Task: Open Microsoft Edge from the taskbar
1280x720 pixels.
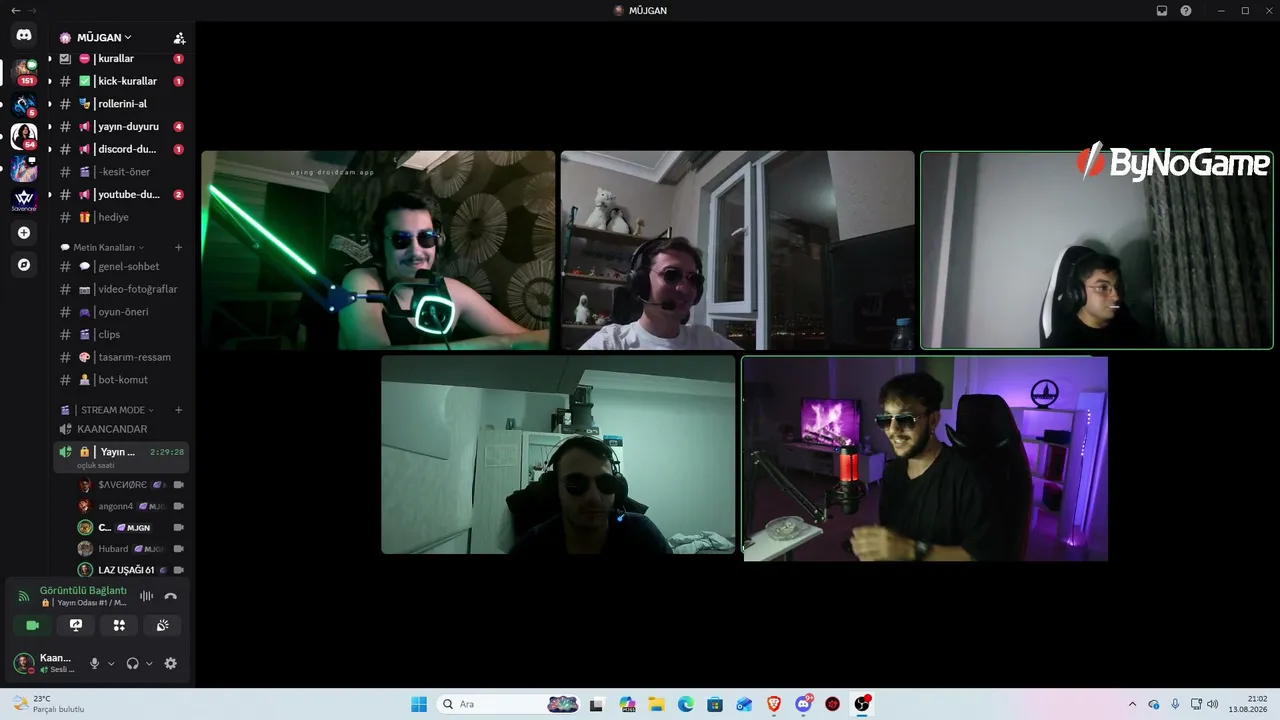Action: pyautogui.click(x=686, y=704)
